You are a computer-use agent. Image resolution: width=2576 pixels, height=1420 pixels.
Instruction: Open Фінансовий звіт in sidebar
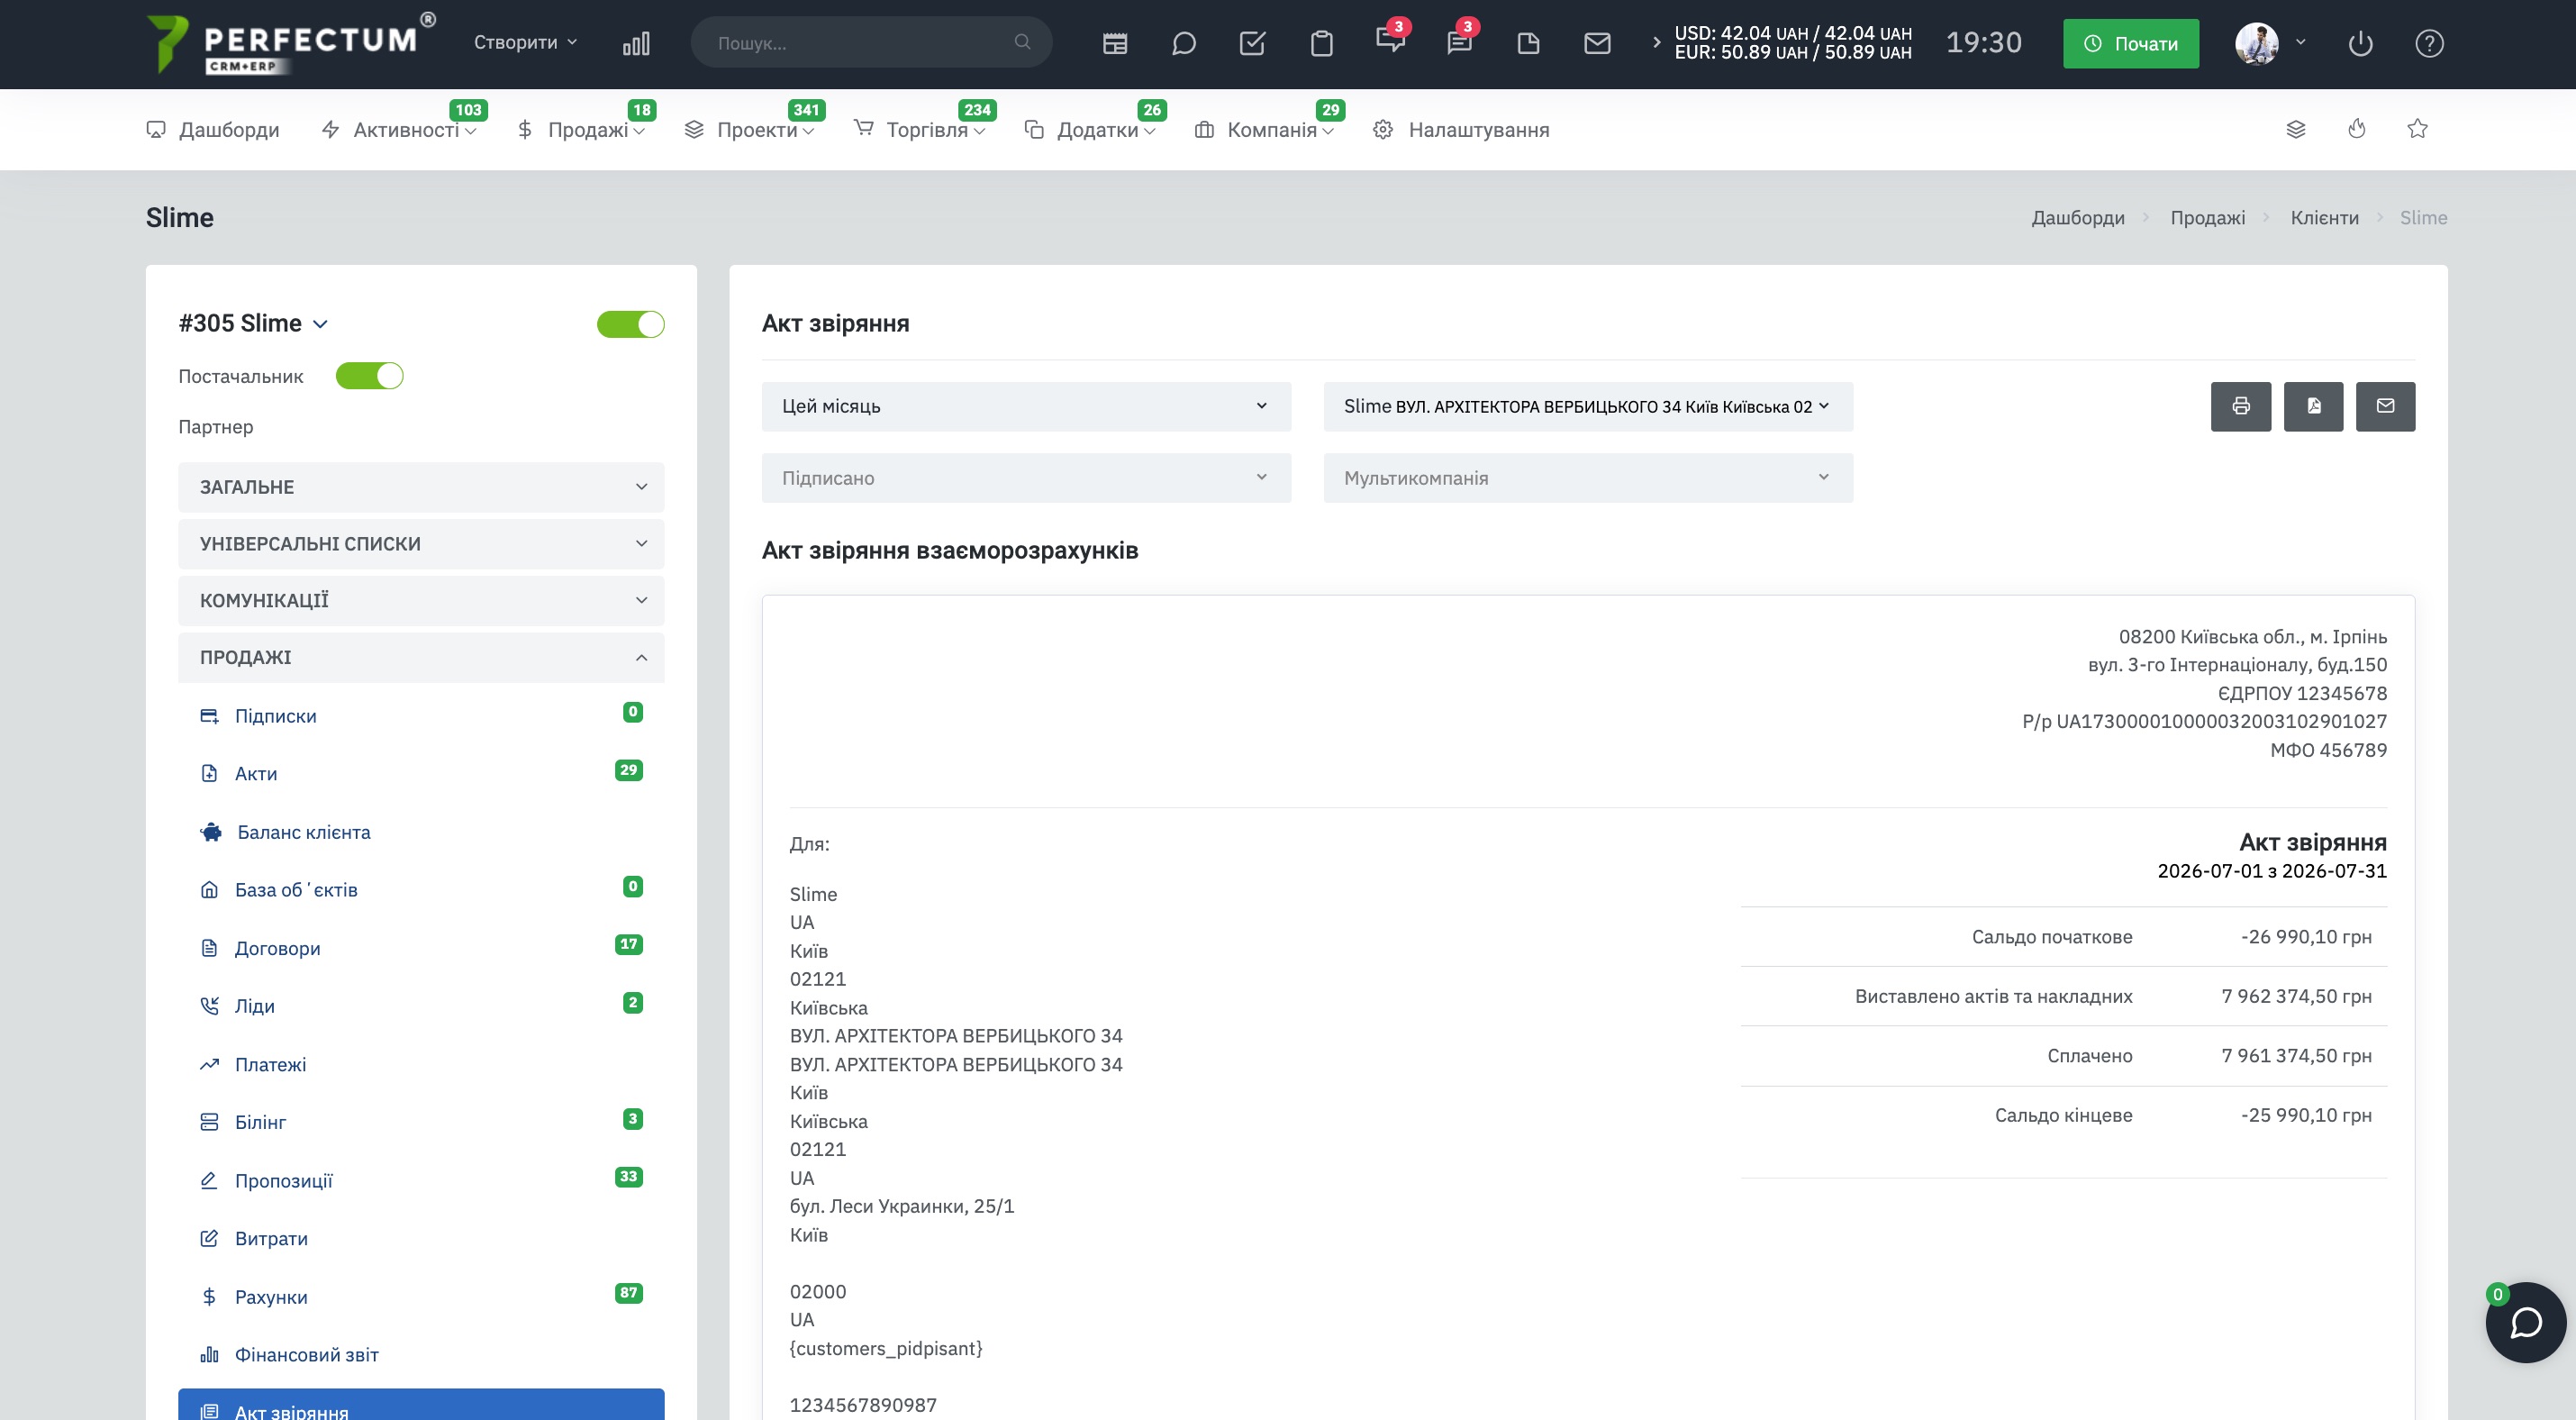[x=306, y=1355]
